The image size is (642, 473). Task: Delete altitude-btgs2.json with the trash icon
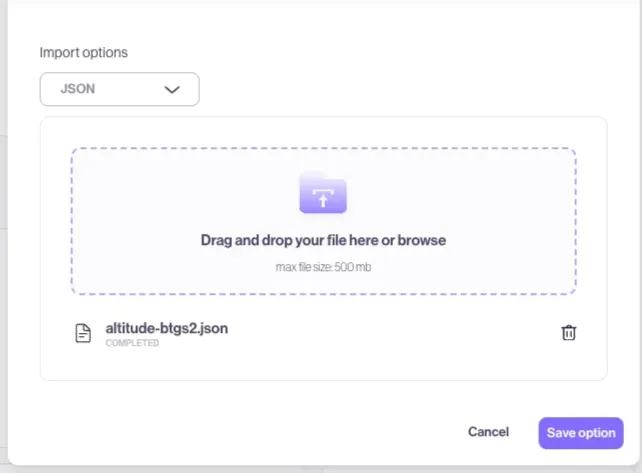tap(568, 333)
